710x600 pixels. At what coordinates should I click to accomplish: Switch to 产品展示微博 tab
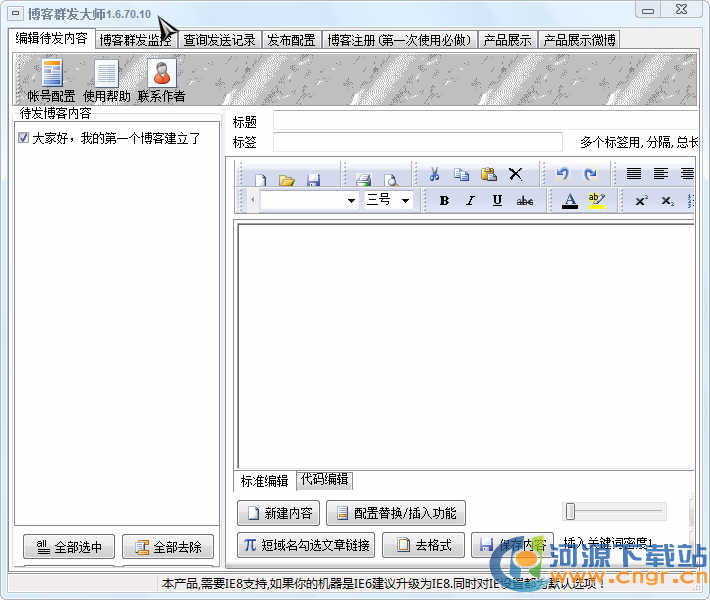click(579, 40)
